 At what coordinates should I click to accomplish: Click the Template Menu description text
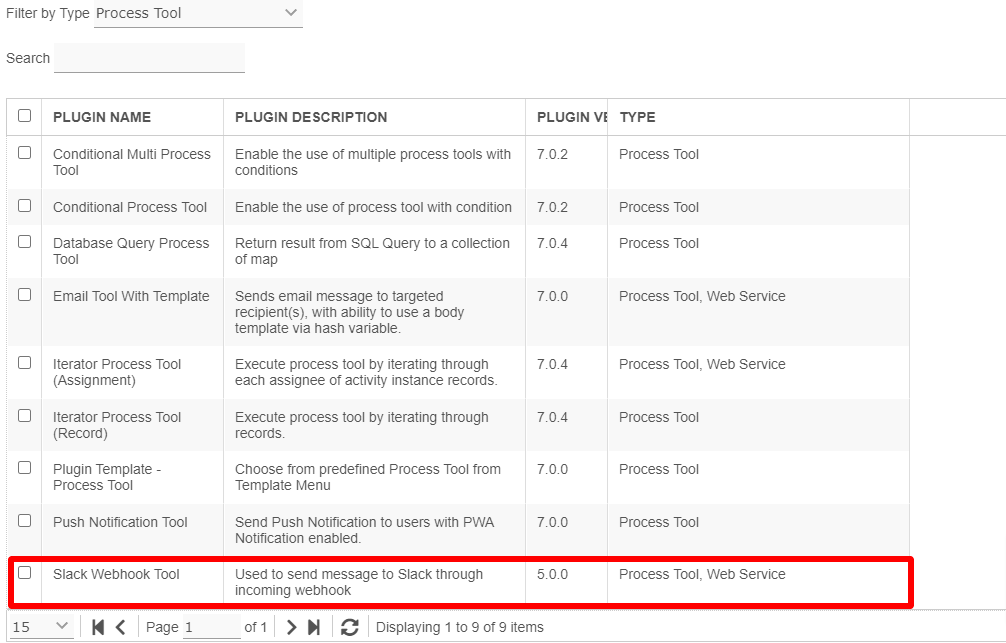(x=368, y=477)
